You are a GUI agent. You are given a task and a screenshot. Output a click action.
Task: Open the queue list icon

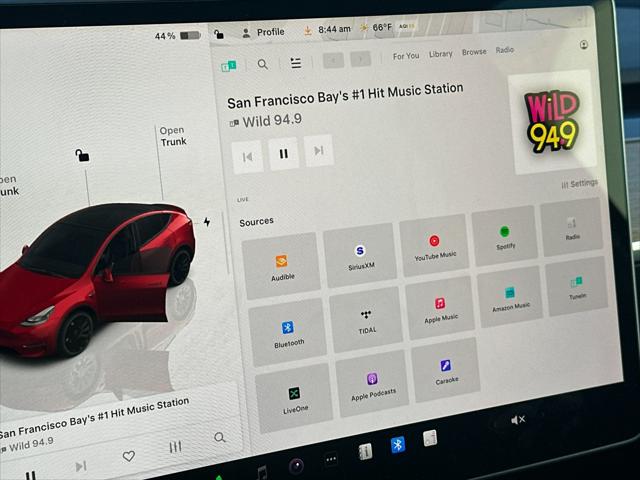click(296, 62)
